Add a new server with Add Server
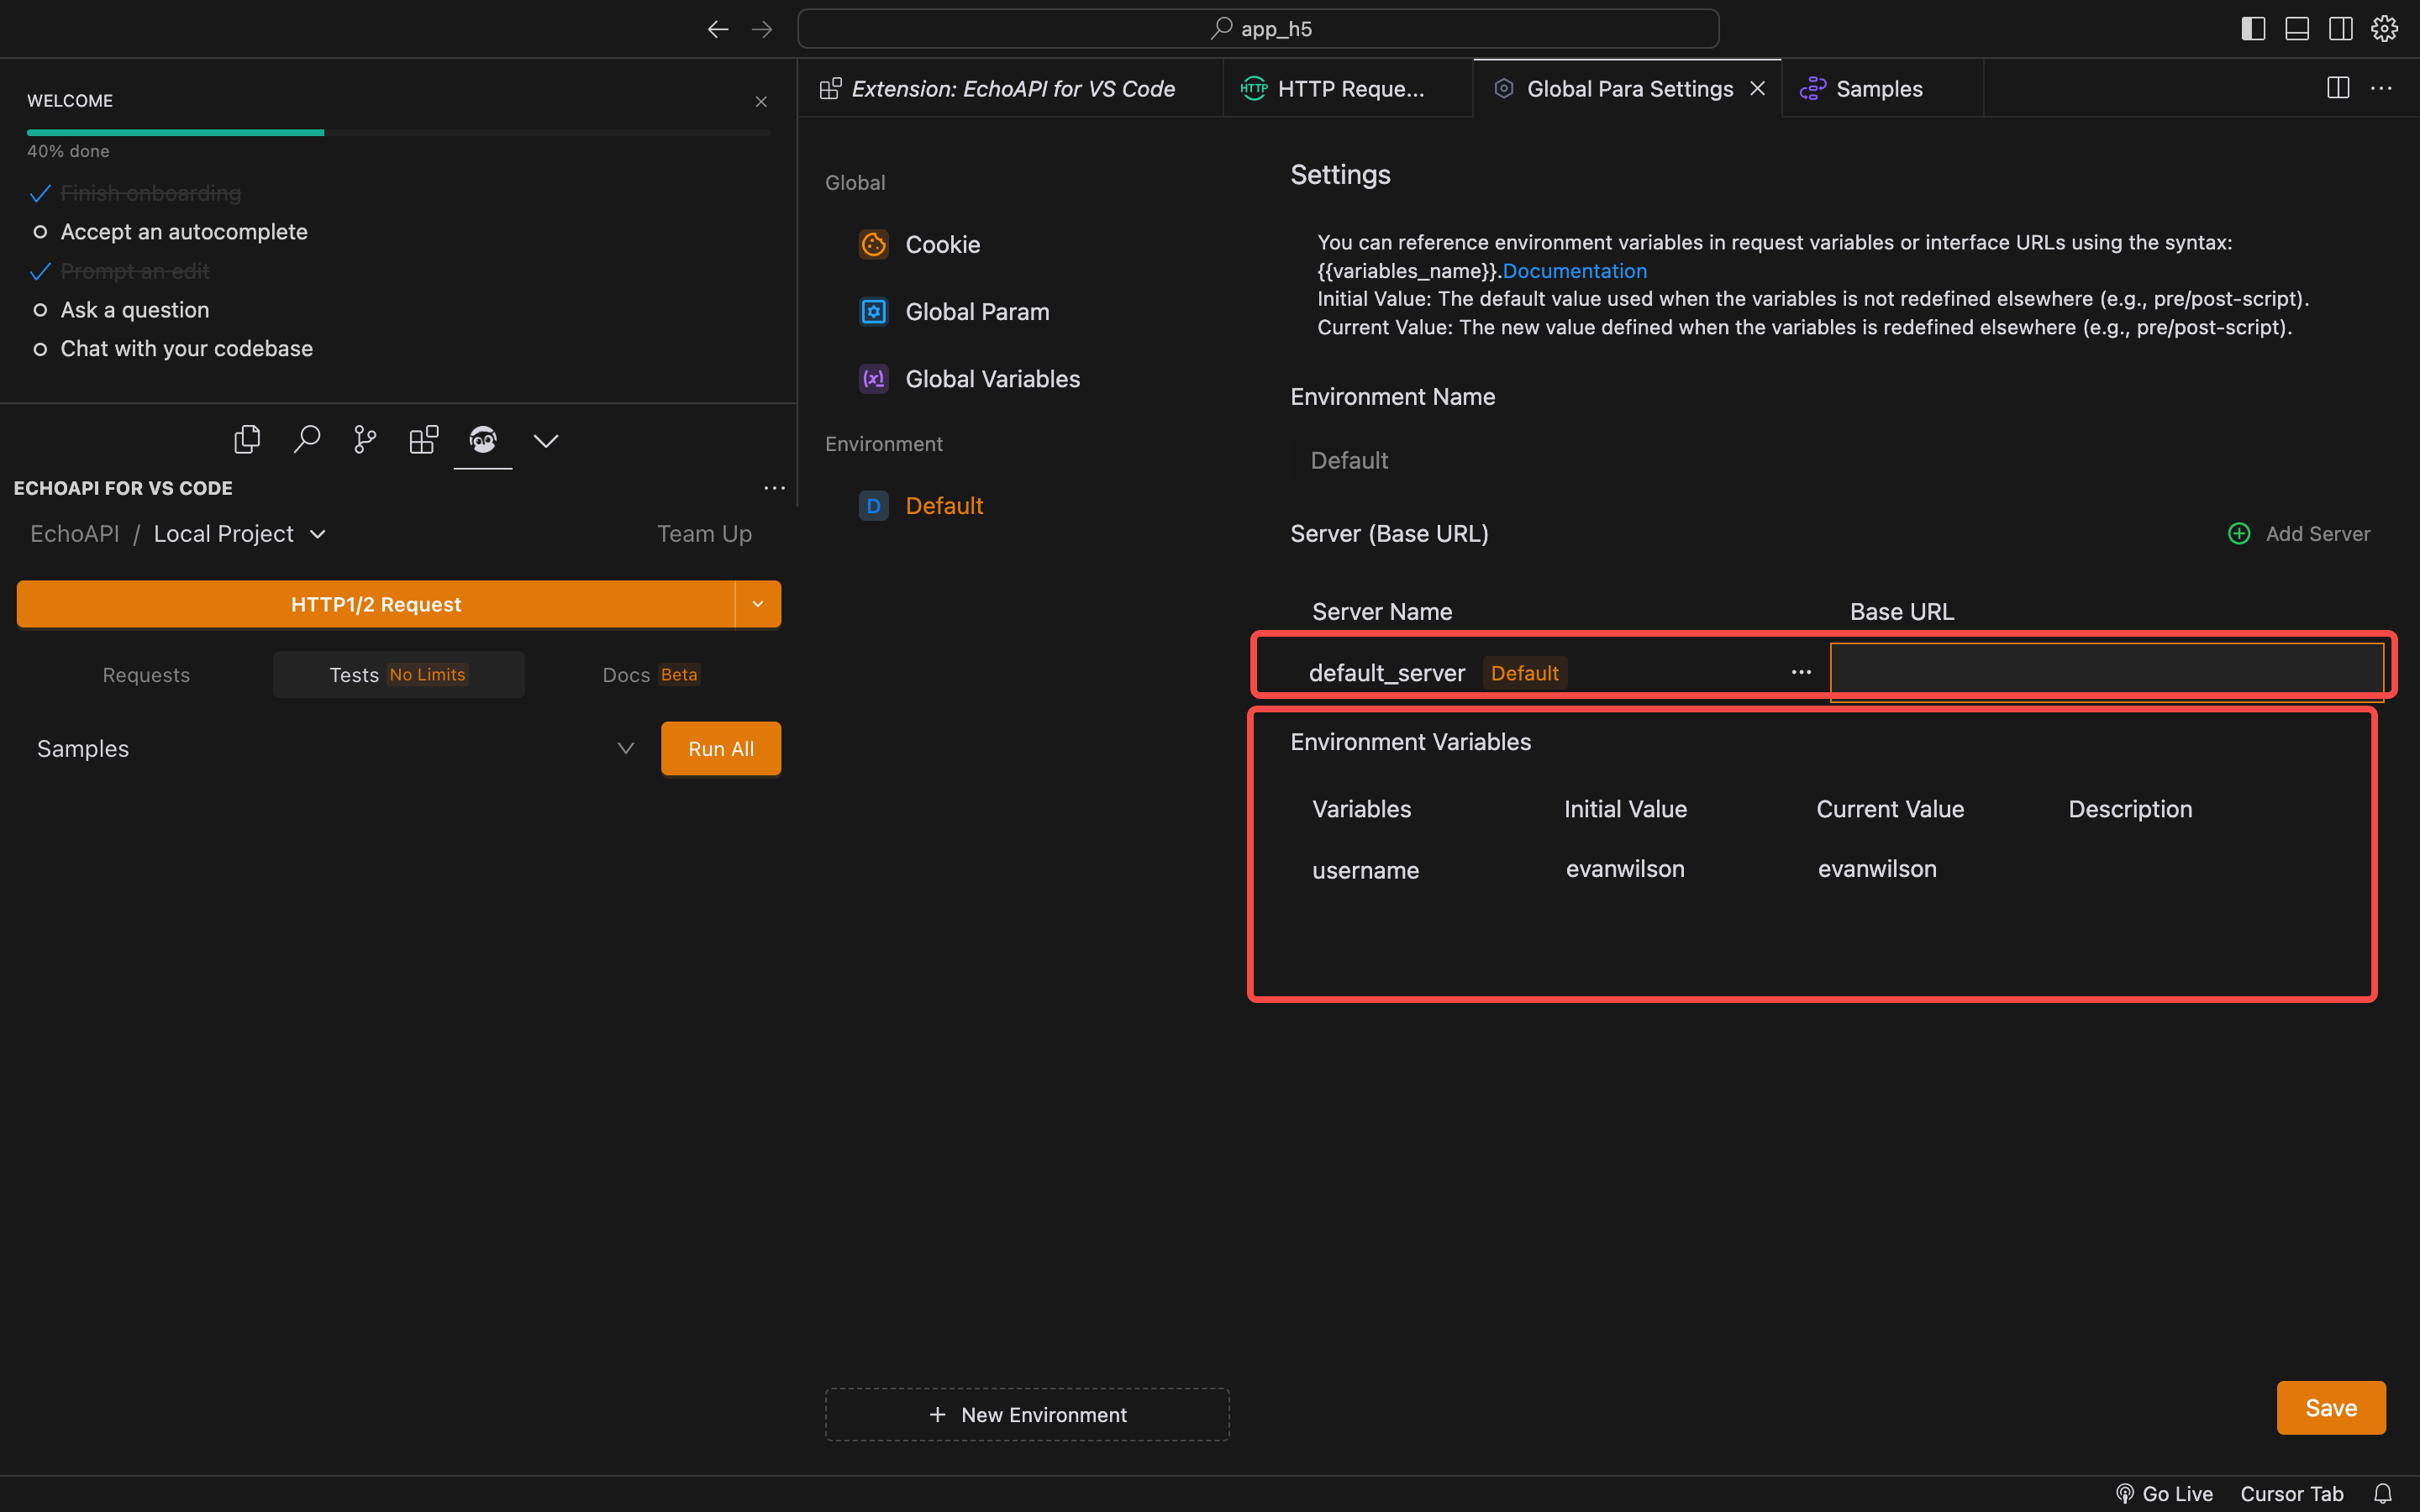 2299,534
